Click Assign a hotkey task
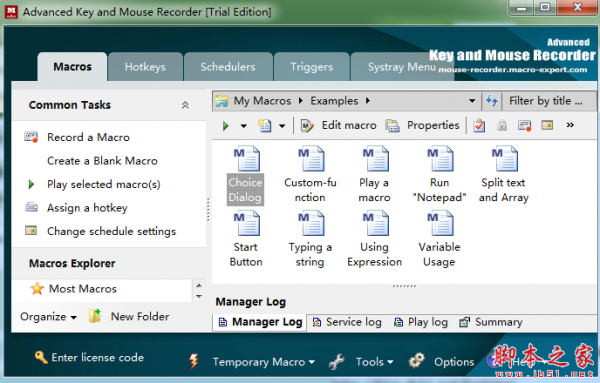The height and width of the screenshot is (383, 600). 87,208
